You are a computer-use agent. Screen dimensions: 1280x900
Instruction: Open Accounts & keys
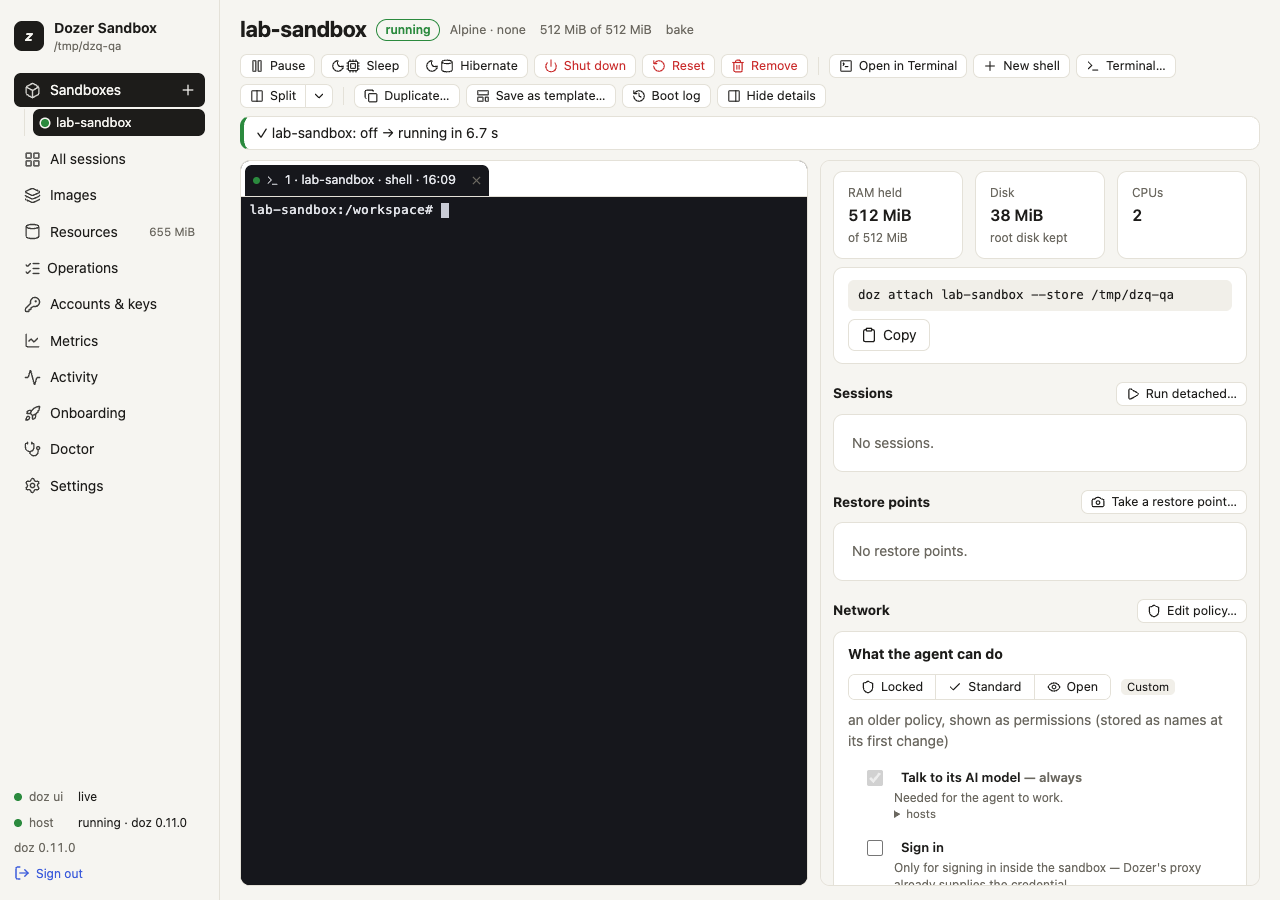(109, 304)
